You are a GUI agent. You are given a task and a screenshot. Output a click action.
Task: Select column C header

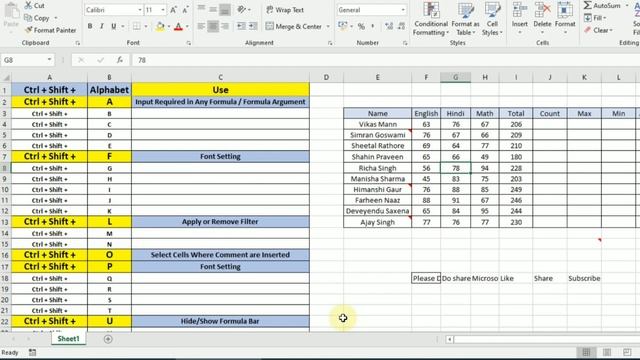click(220, 77)
